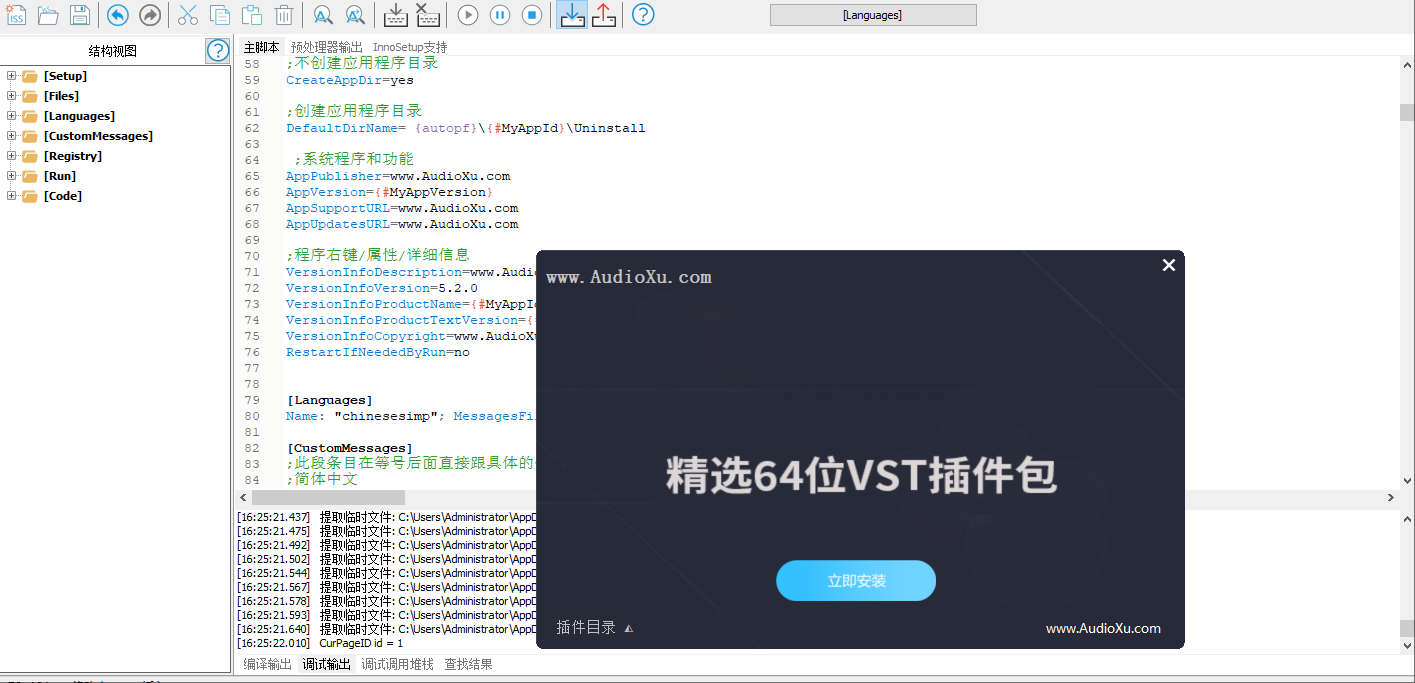This screenshot has width=1415, height=683.
Task: Click the 立即安装 button
Action: 856,580
